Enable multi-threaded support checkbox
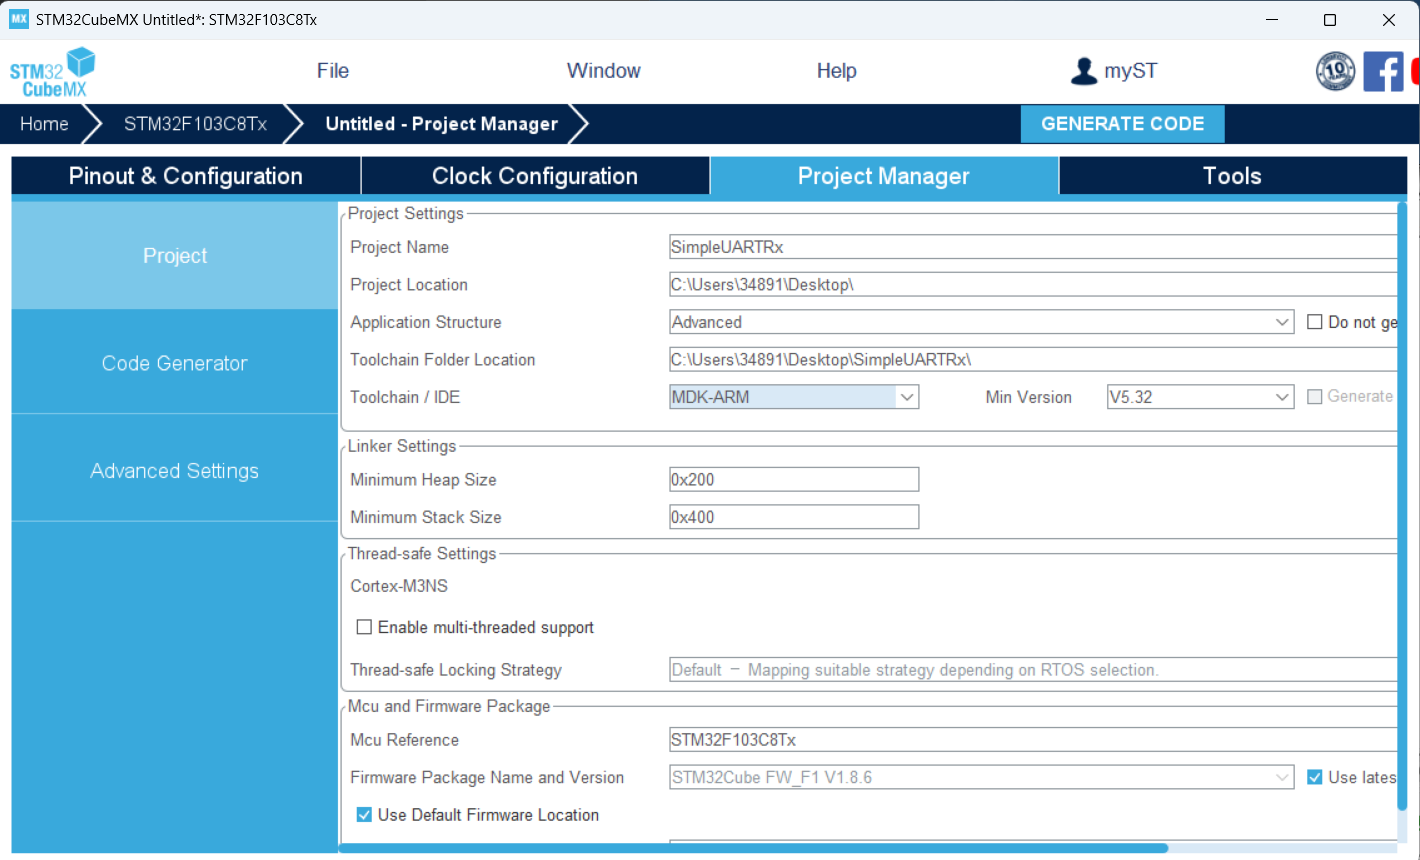The width and height of the screenshot is (1420, 860). [365, 627]
